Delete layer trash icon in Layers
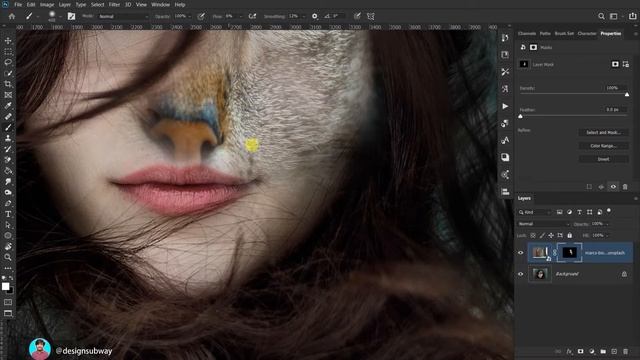640x360 pixels. click(x=625, y=351)
